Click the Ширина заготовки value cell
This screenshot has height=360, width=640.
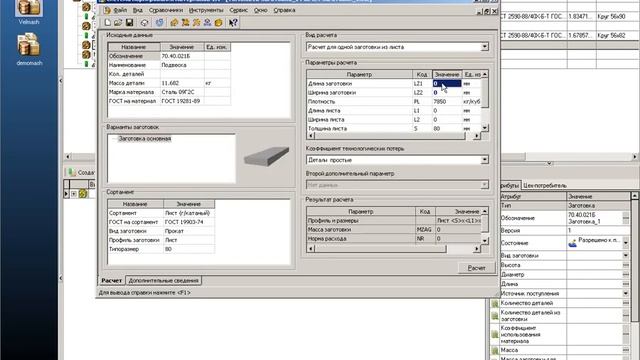pyautogui.click(x=447, y=93)
